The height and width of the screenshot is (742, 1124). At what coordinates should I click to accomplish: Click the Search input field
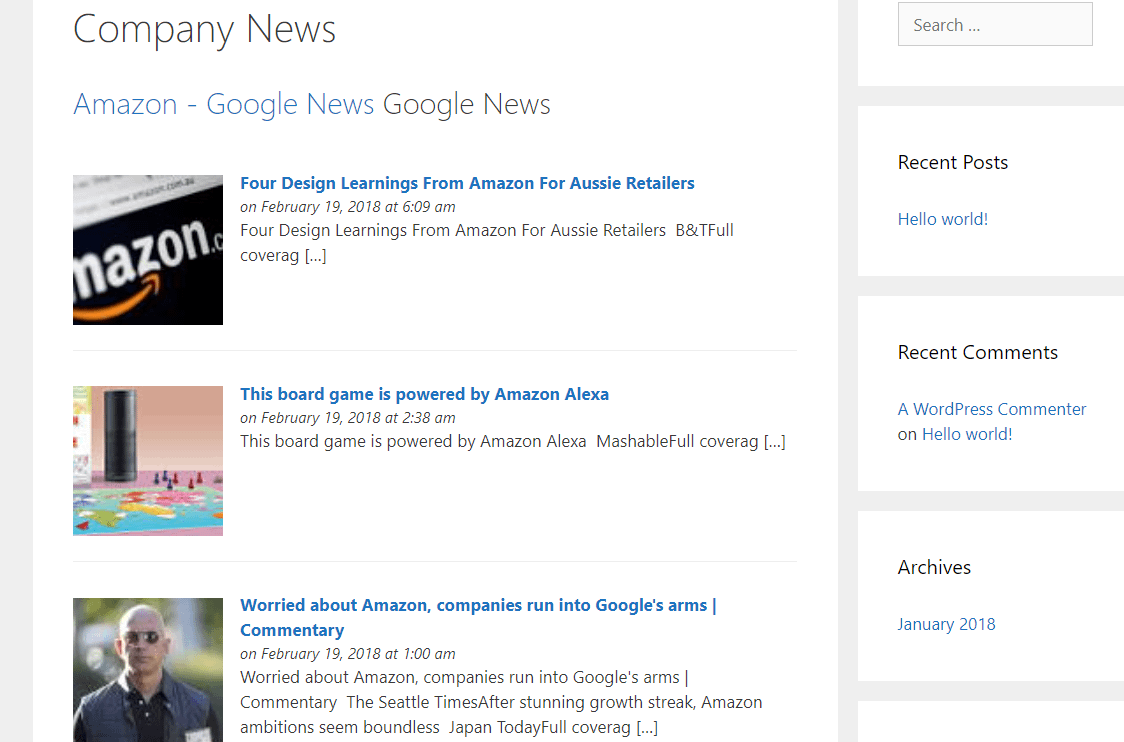click(x=994, y=25)
